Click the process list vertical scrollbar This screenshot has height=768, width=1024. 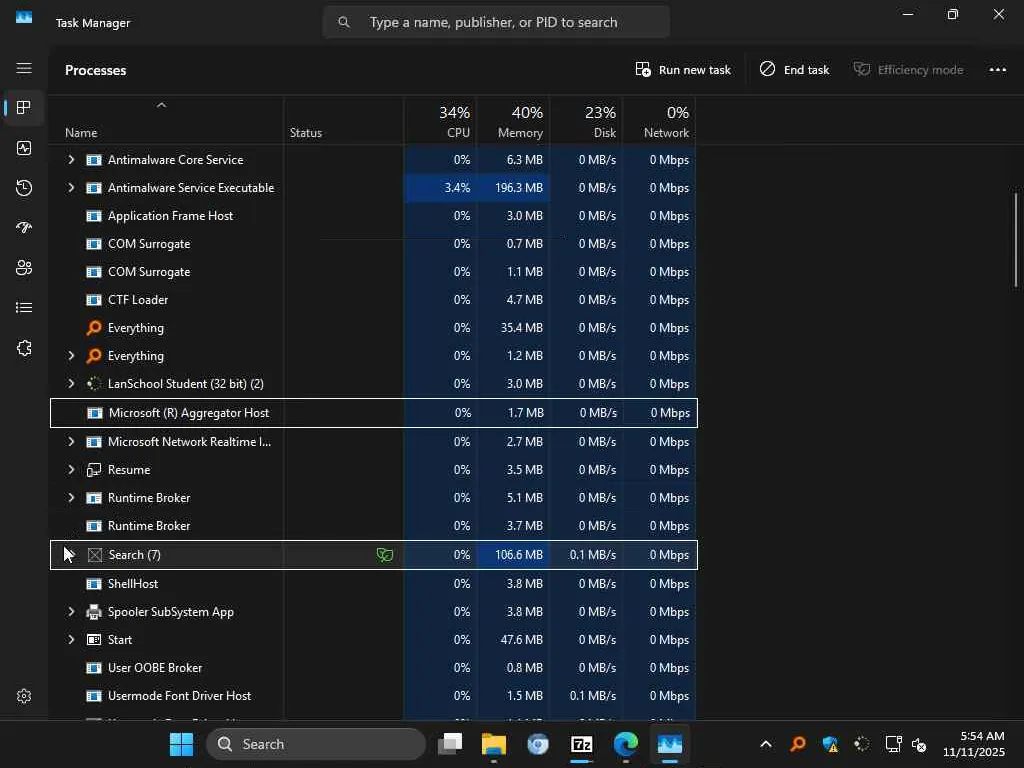point(1016,239)
